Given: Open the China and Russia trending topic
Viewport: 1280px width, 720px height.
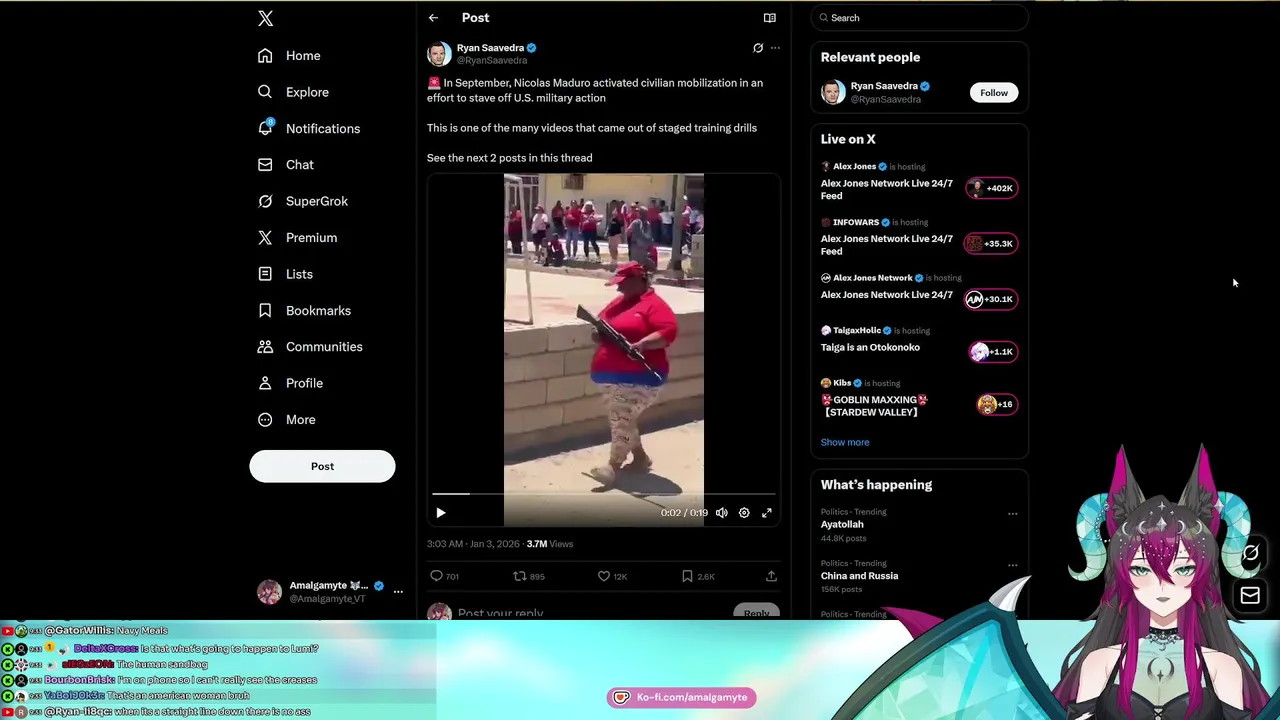Looking at the screenshot, I should click(859, 576).
